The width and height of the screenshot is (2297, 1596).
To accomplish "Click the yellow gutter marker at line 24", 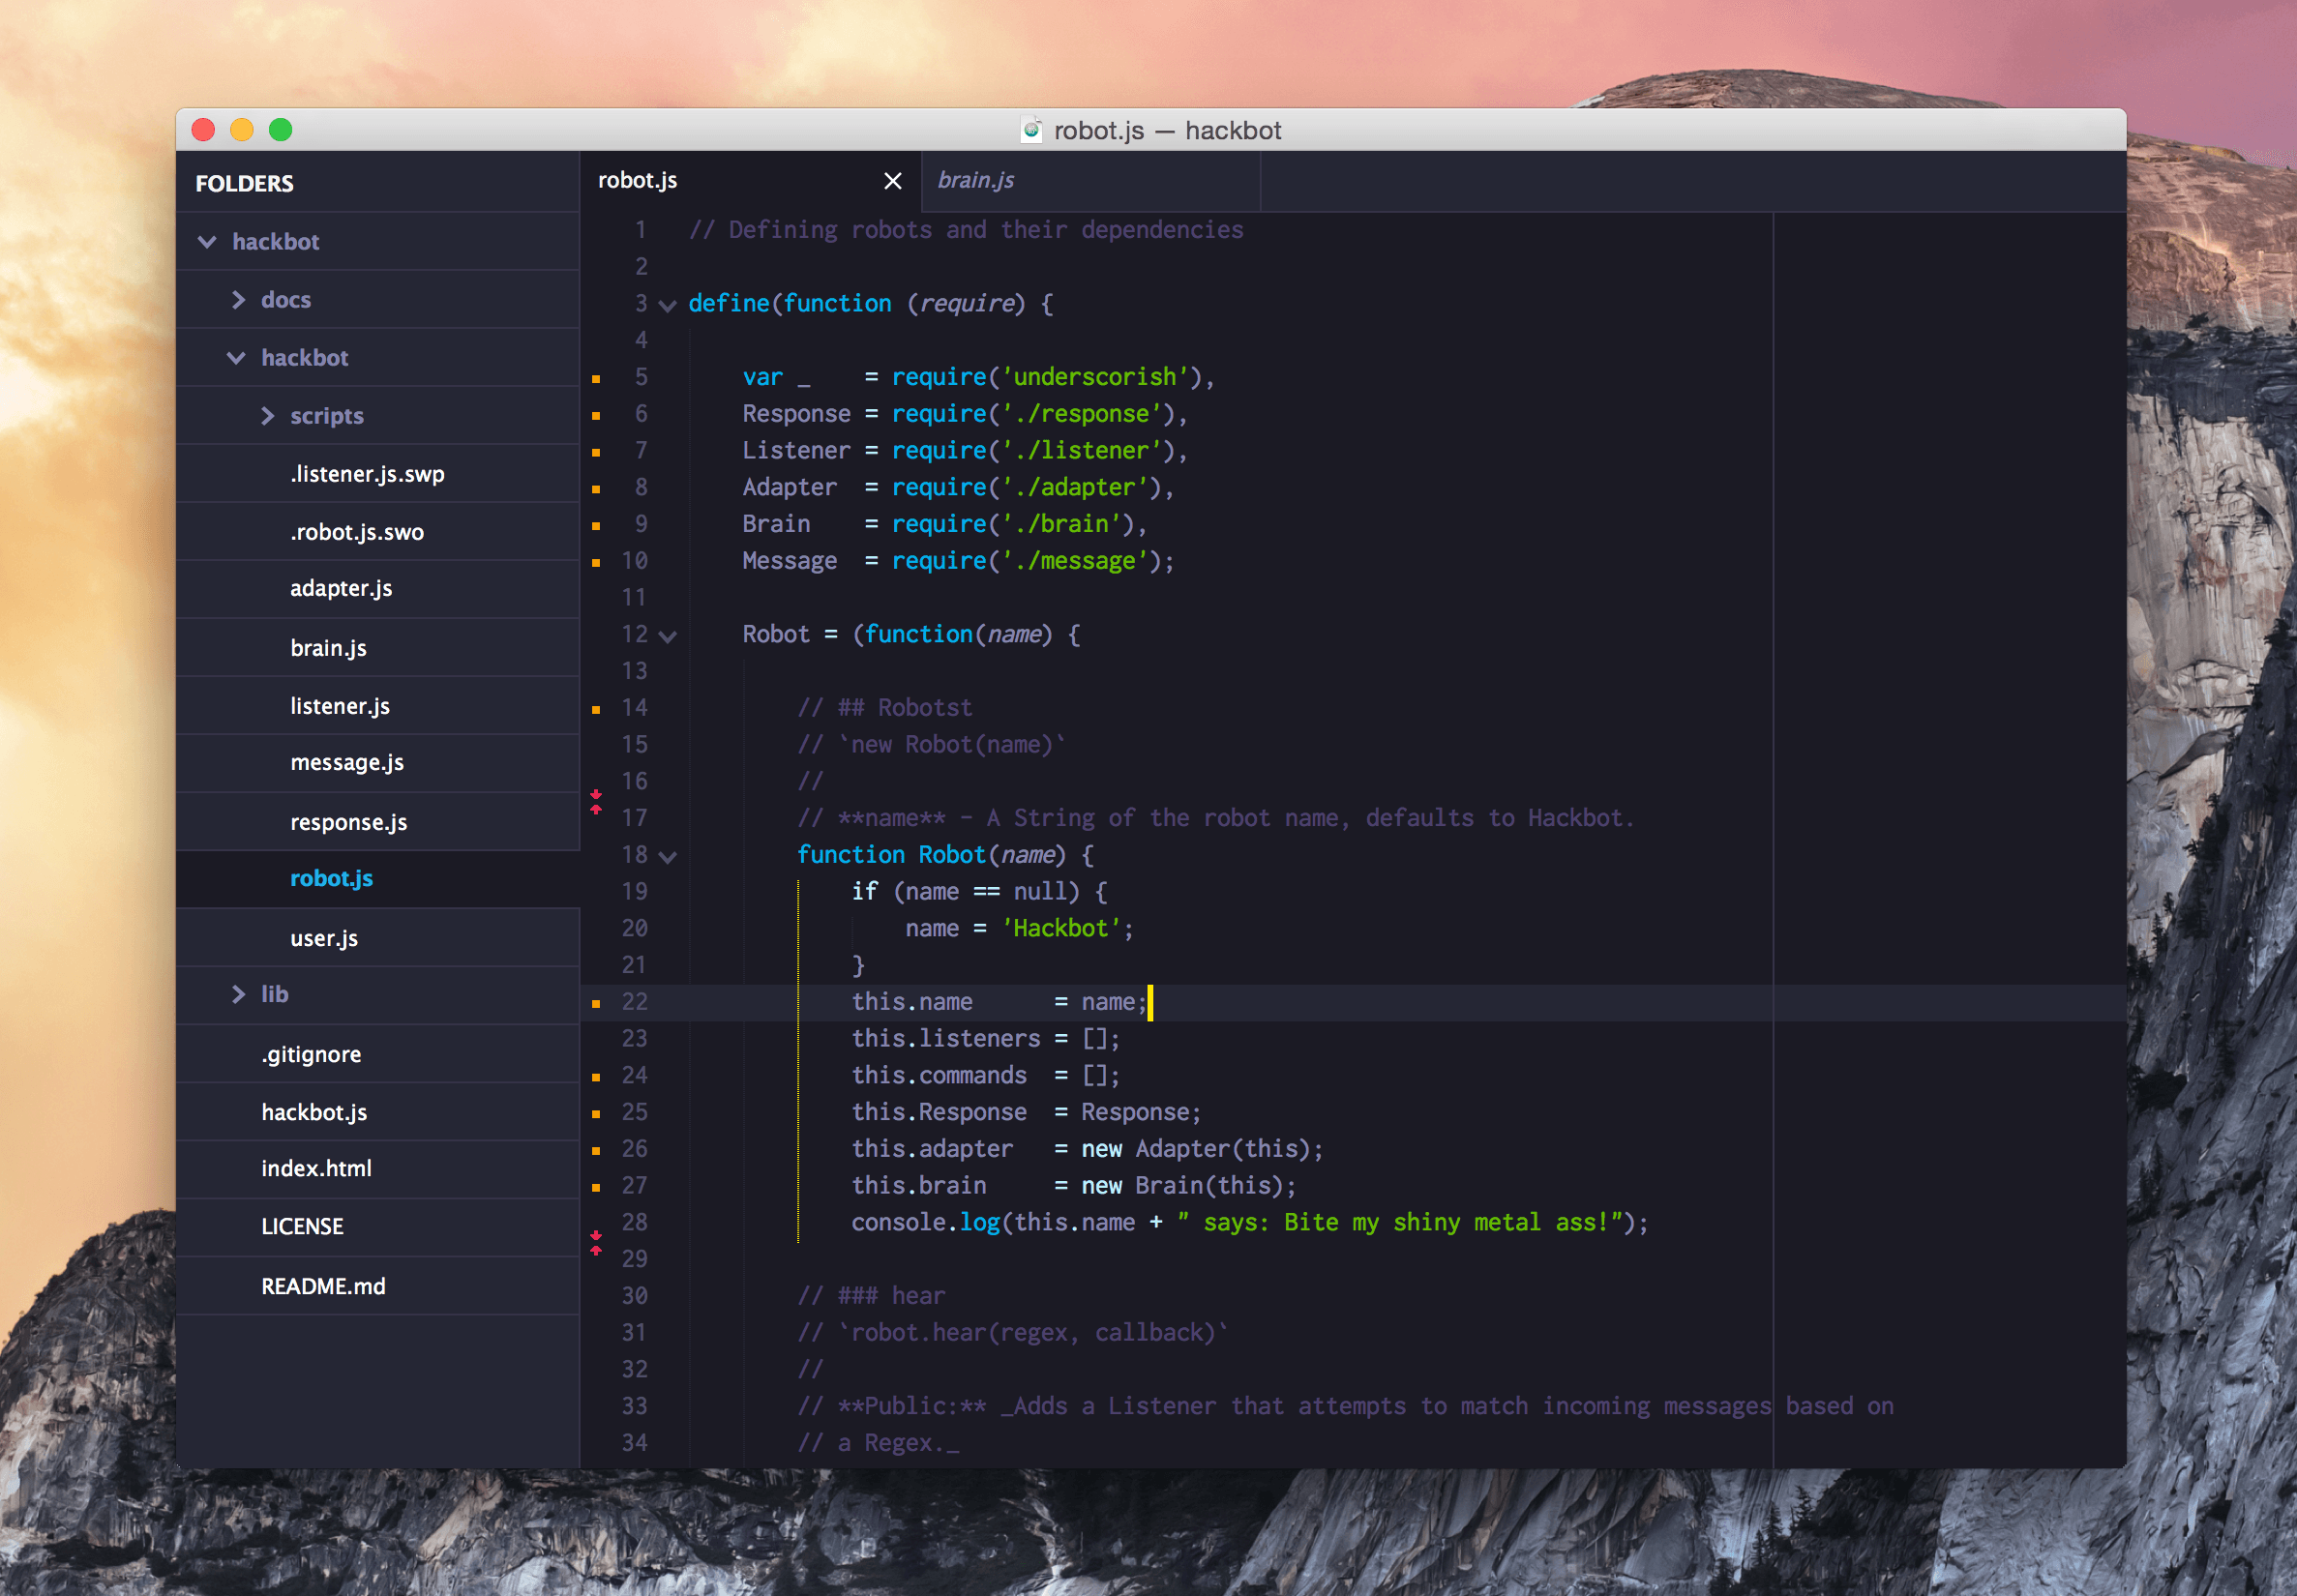I will click(x=597, y=1075).
